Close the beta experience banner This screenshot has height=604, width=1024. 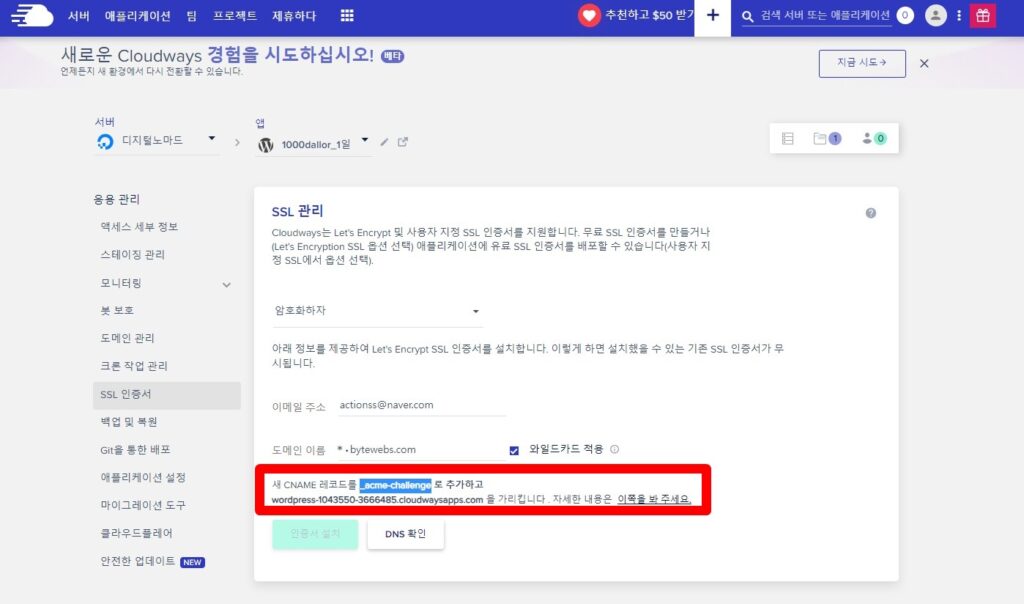(924, 63)
